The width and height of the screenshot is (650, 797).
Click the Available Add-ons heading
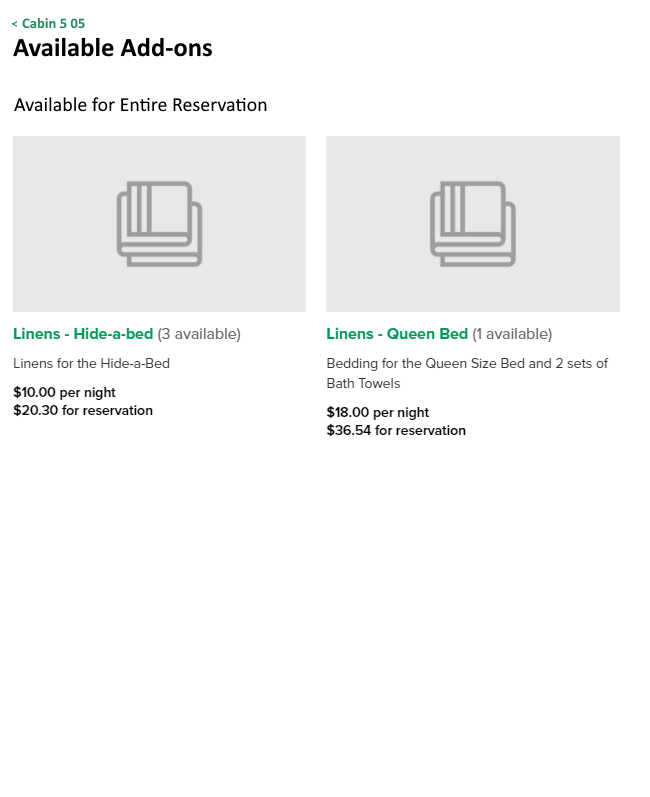coord(113,48)
